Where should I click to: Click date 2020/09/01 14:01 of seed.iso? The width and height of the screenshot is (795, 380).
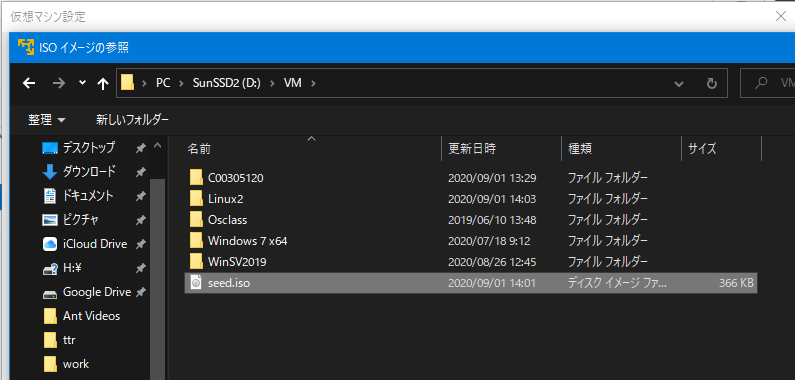pyautogui.click(x=492, y=283)
